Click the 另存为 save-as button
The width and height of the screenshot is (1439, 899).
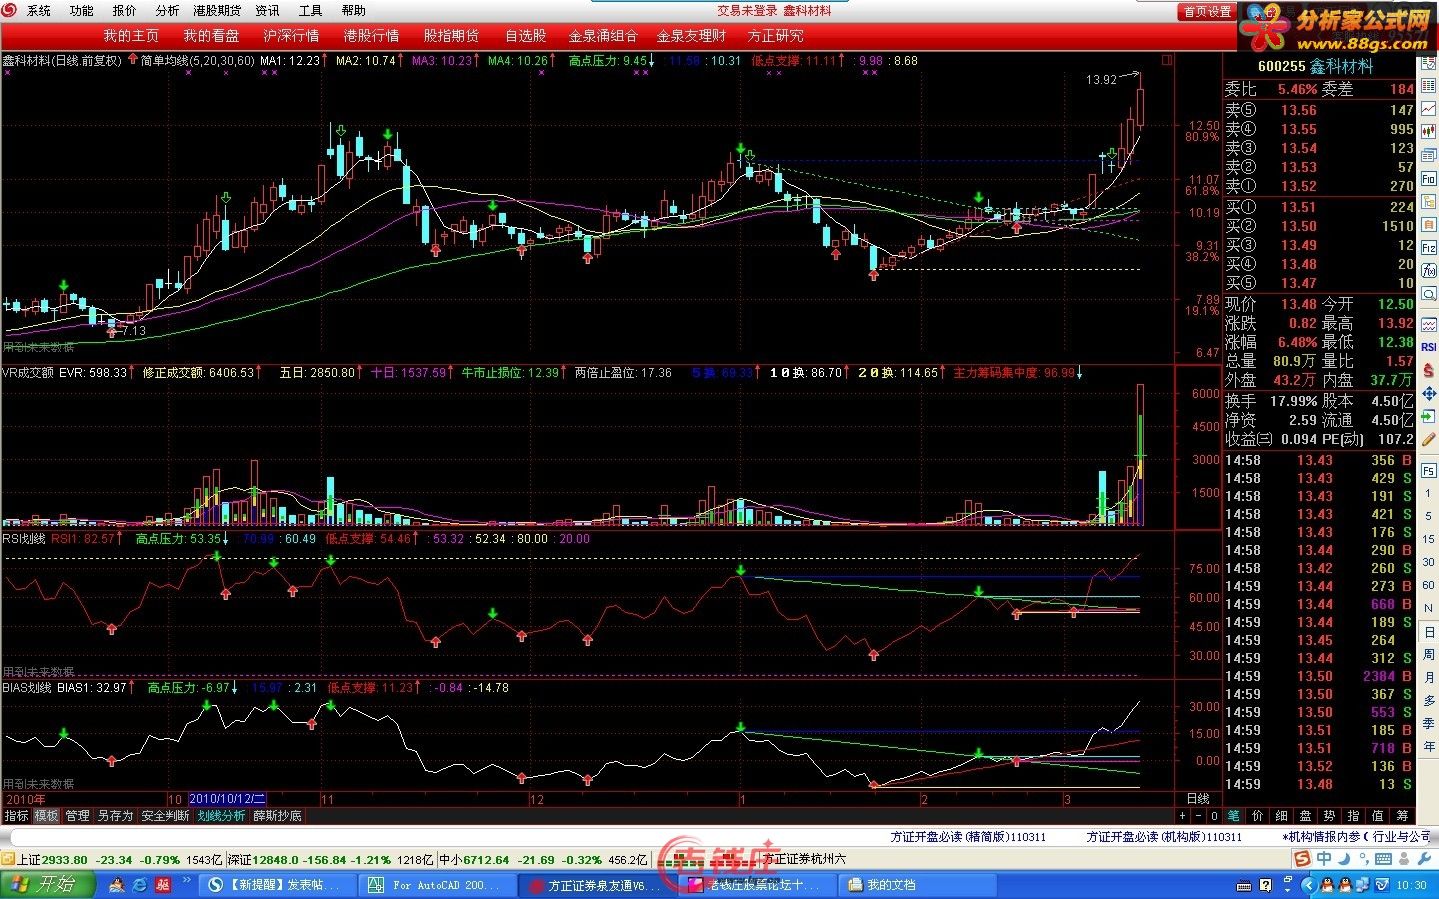pyautogui.click(x=115, y=816)
